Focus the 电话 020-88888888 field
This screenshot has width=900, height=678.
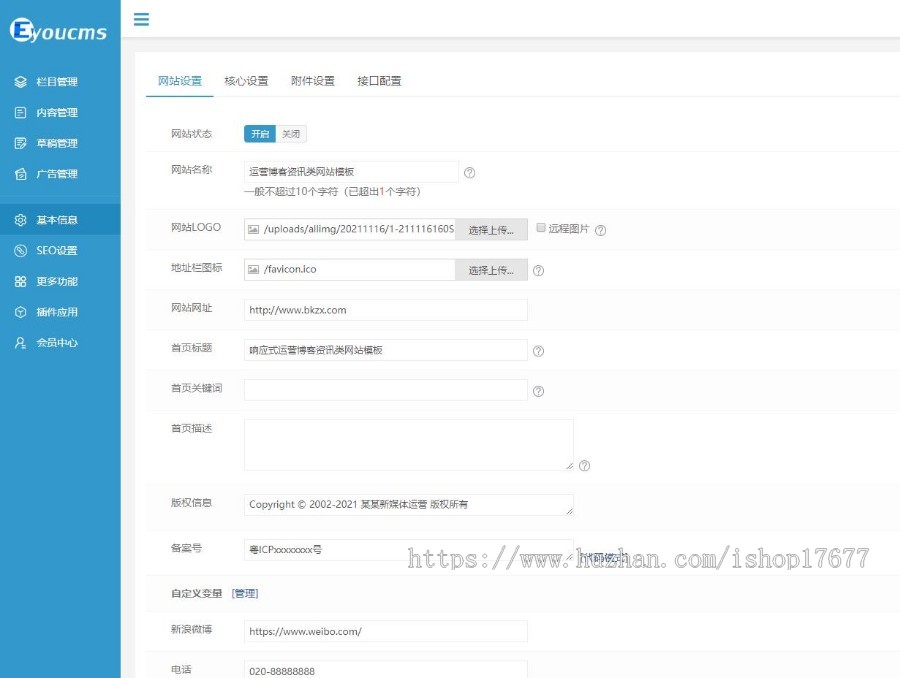click(x=386, y=670)
